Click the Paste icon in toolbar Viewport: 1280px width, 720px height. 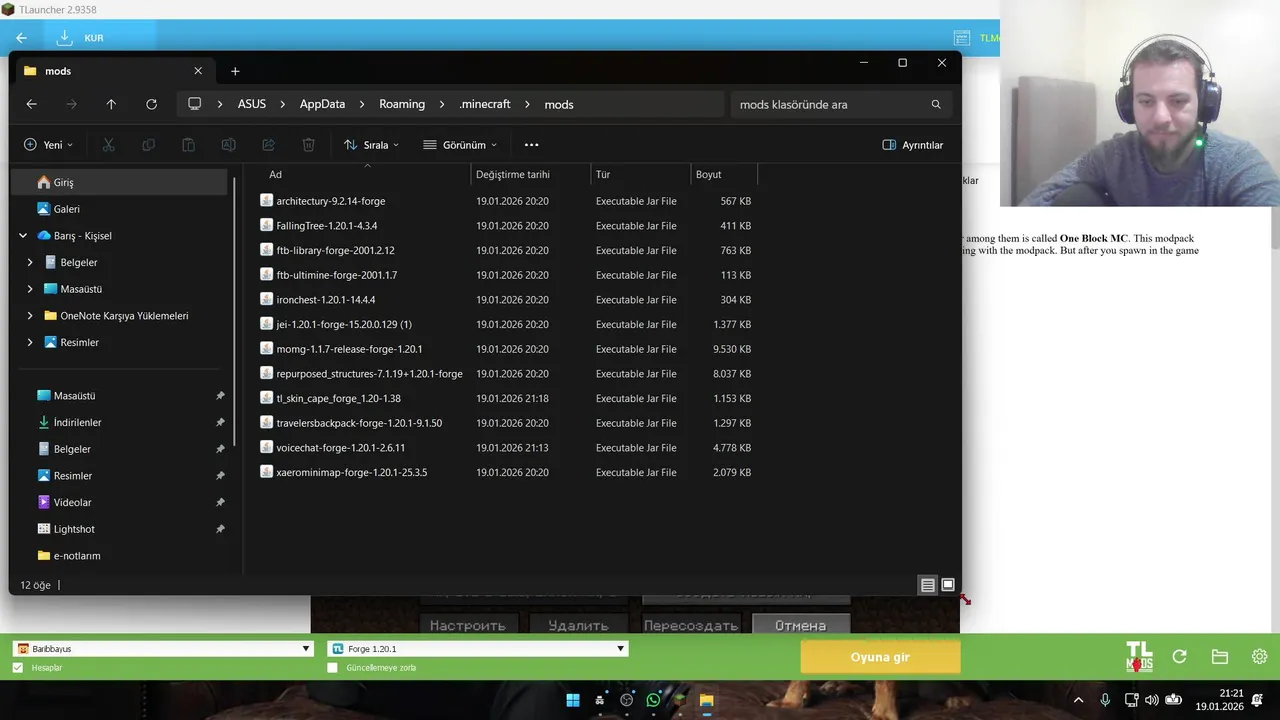coord(188,145)
